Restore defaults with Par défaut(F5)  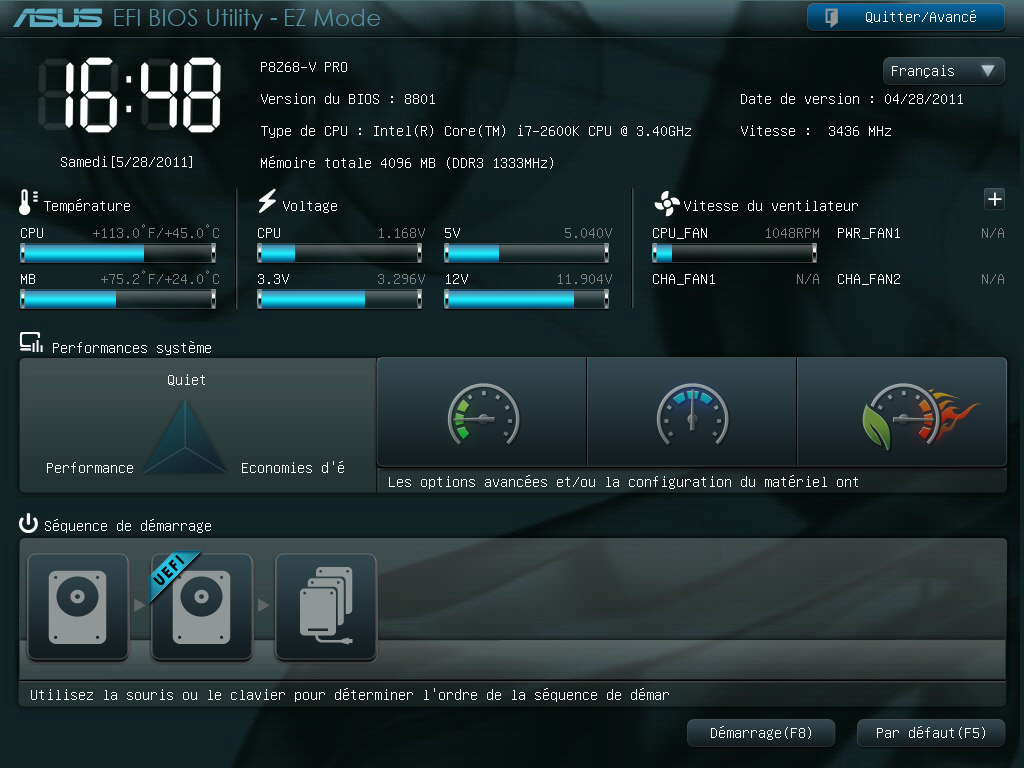click(930, 732)
